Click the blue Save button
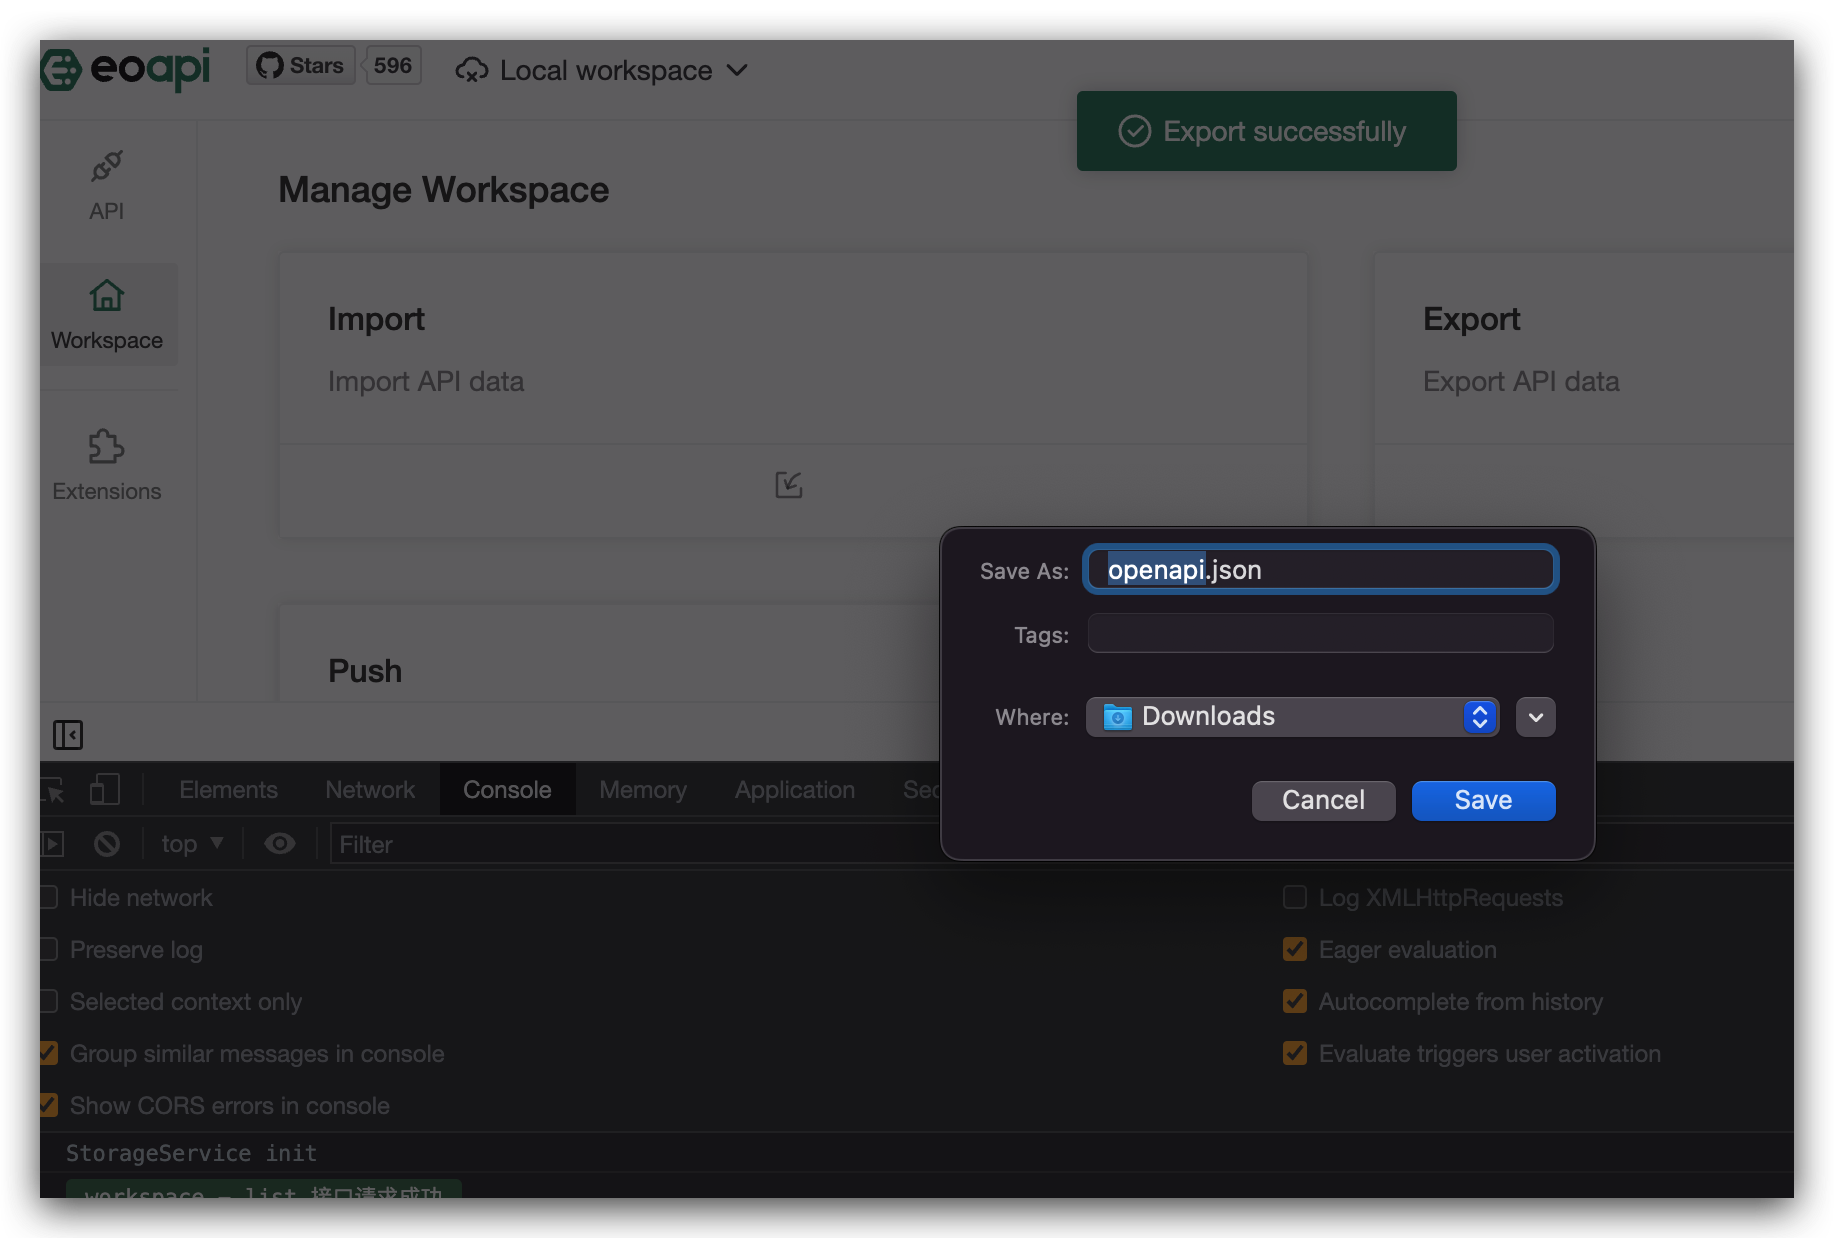 (x=1483, y=800)
